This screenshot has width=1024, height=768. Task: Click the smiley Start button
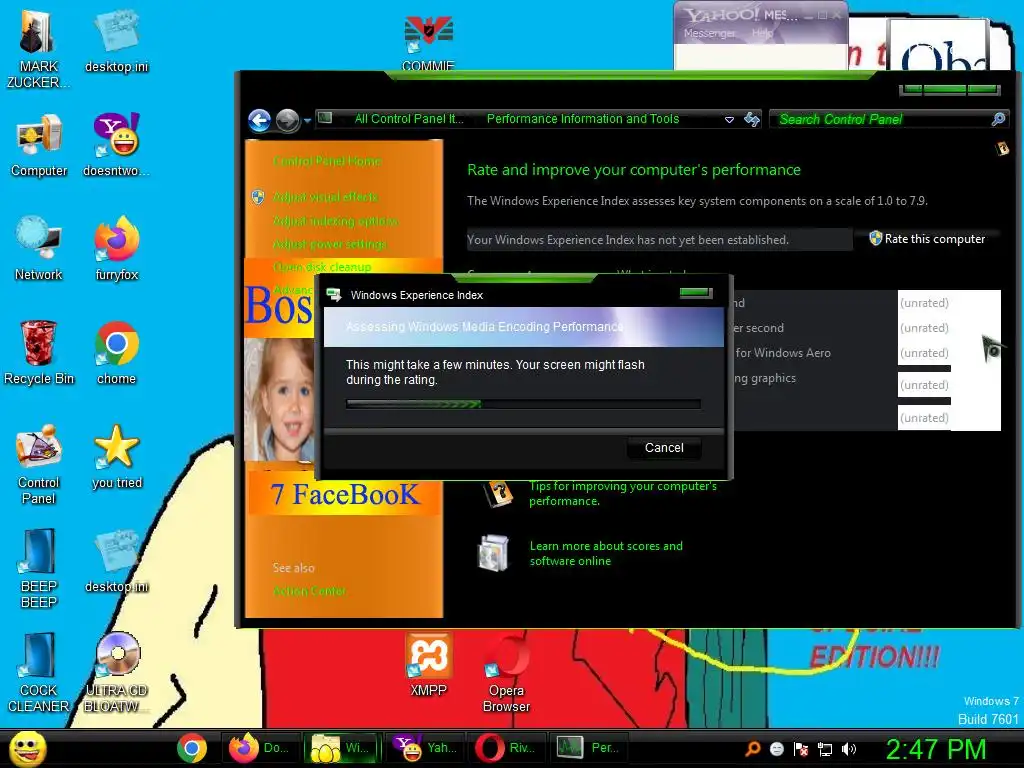[27, 748]
